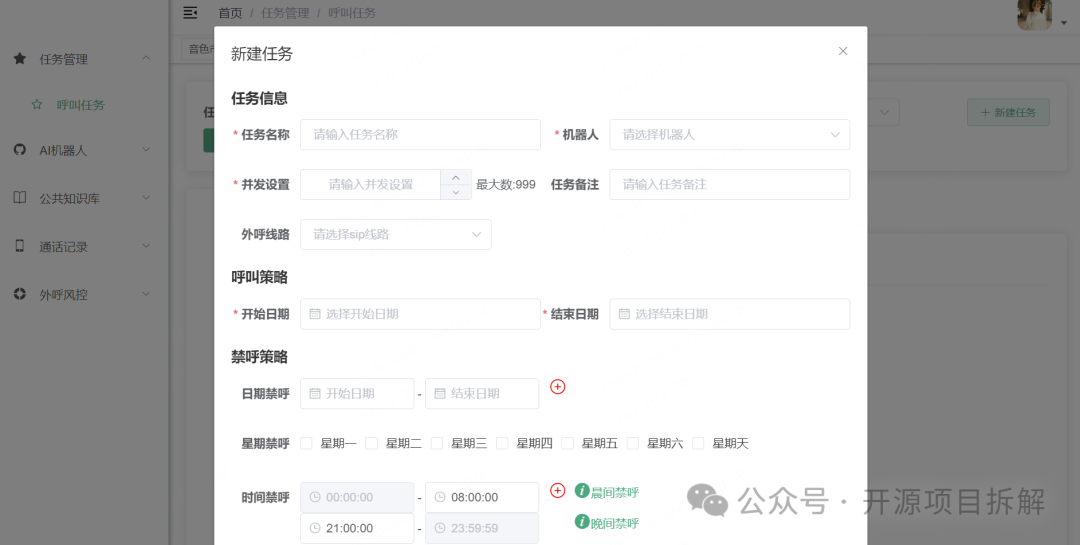This screenshot has width=1080, height=545.
Task: Click the 晚间禁呼 green text
Action: pyautogui.click(x=614, y=523)
